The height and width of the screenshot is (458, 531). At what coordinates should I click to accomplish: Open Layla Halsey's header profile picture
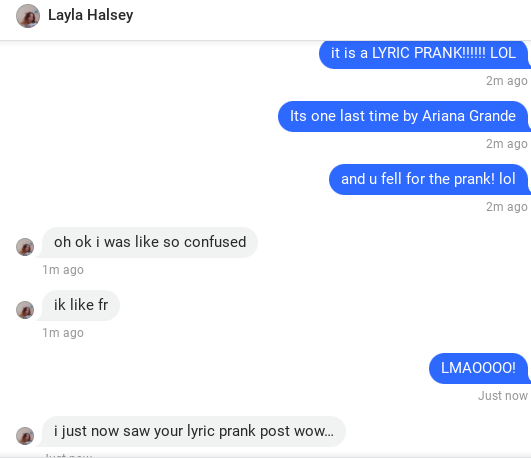tap(28, 16)
